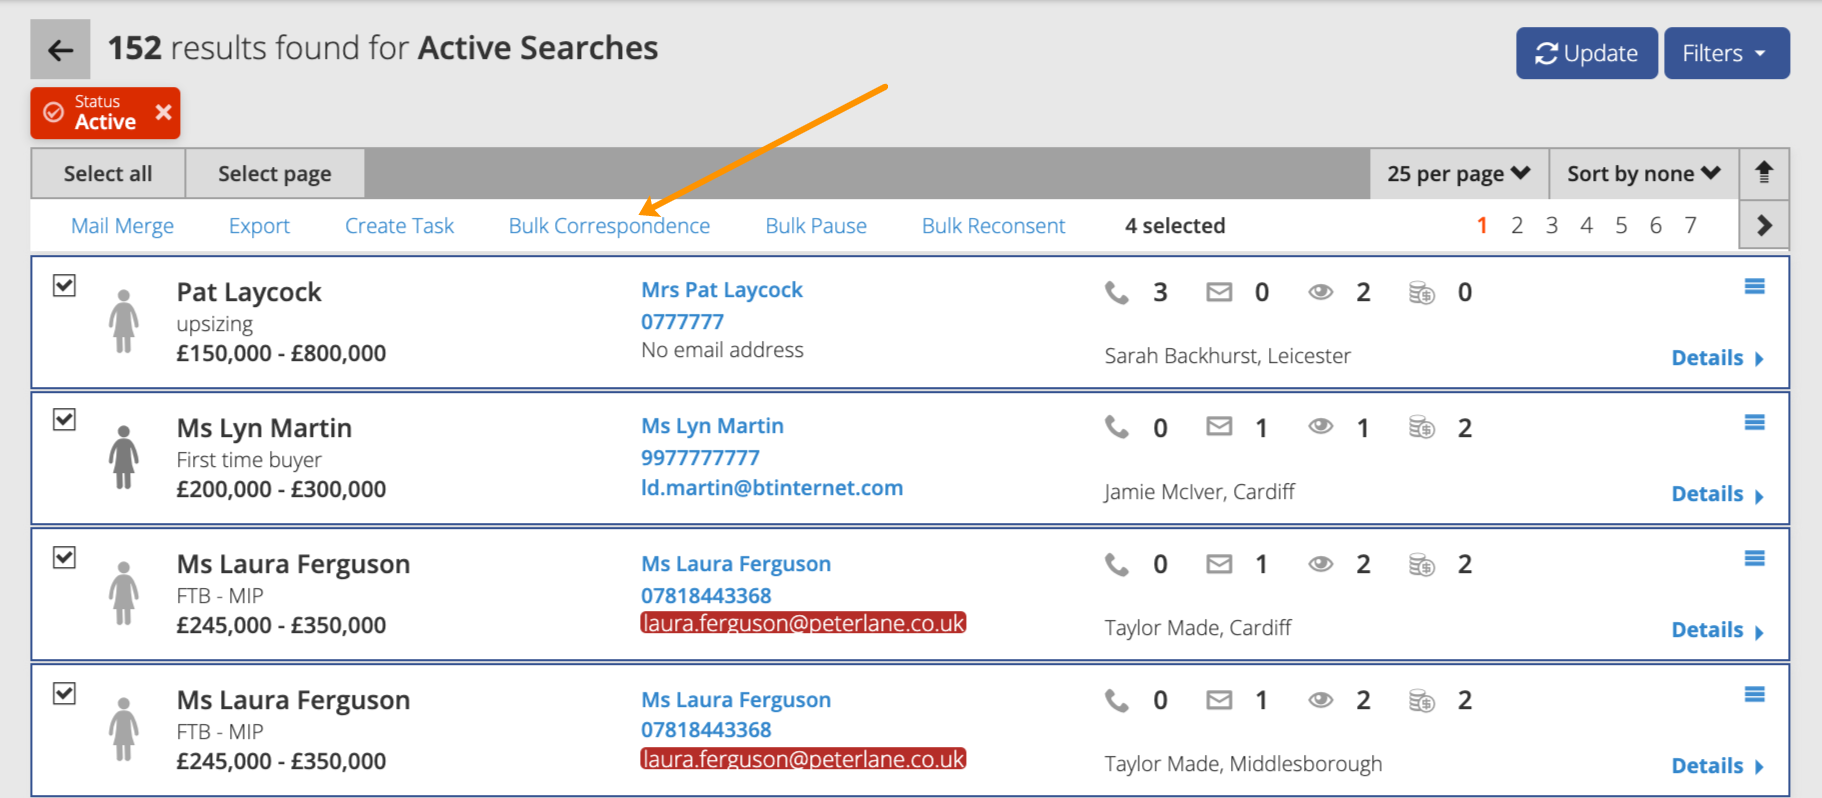Viewport: 1822px width, 798px height.
Task: Choose Create Task action
Action: pos(399,226)
